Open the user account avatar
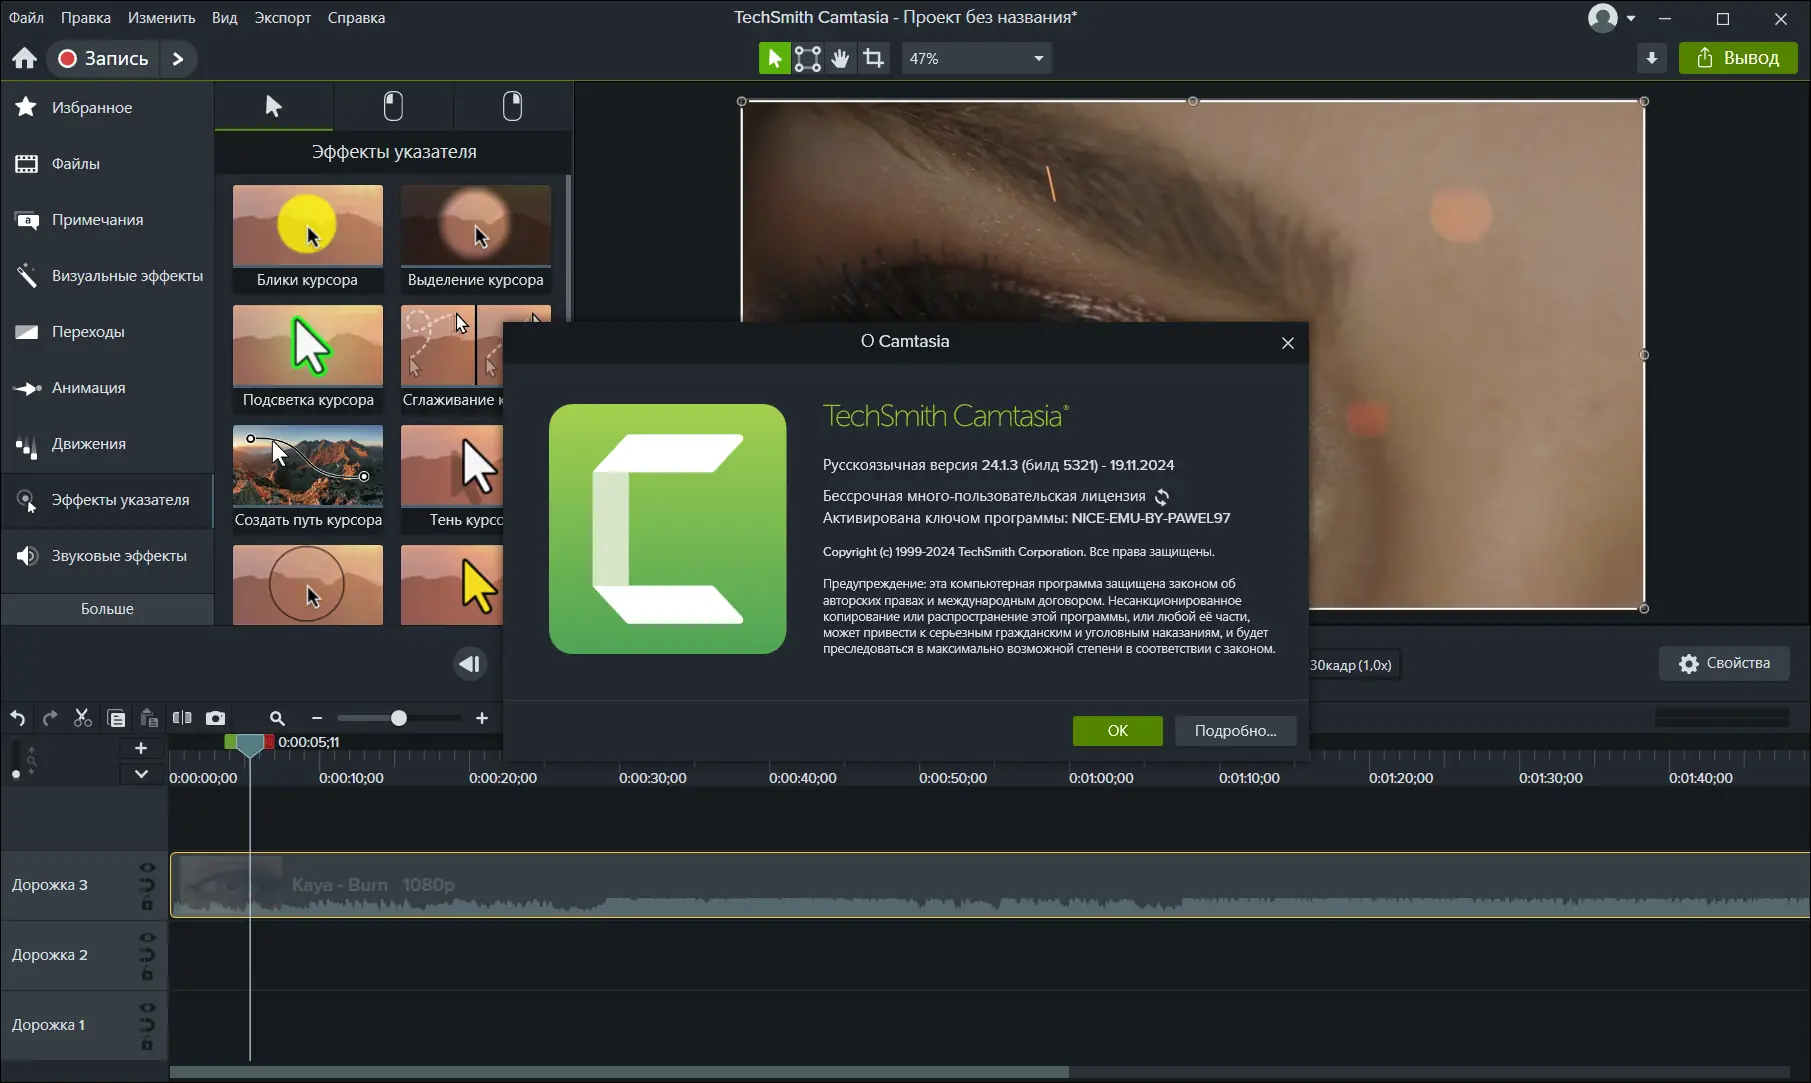The width and height of the screenshot is (1811, 1083). (1603, 18)
